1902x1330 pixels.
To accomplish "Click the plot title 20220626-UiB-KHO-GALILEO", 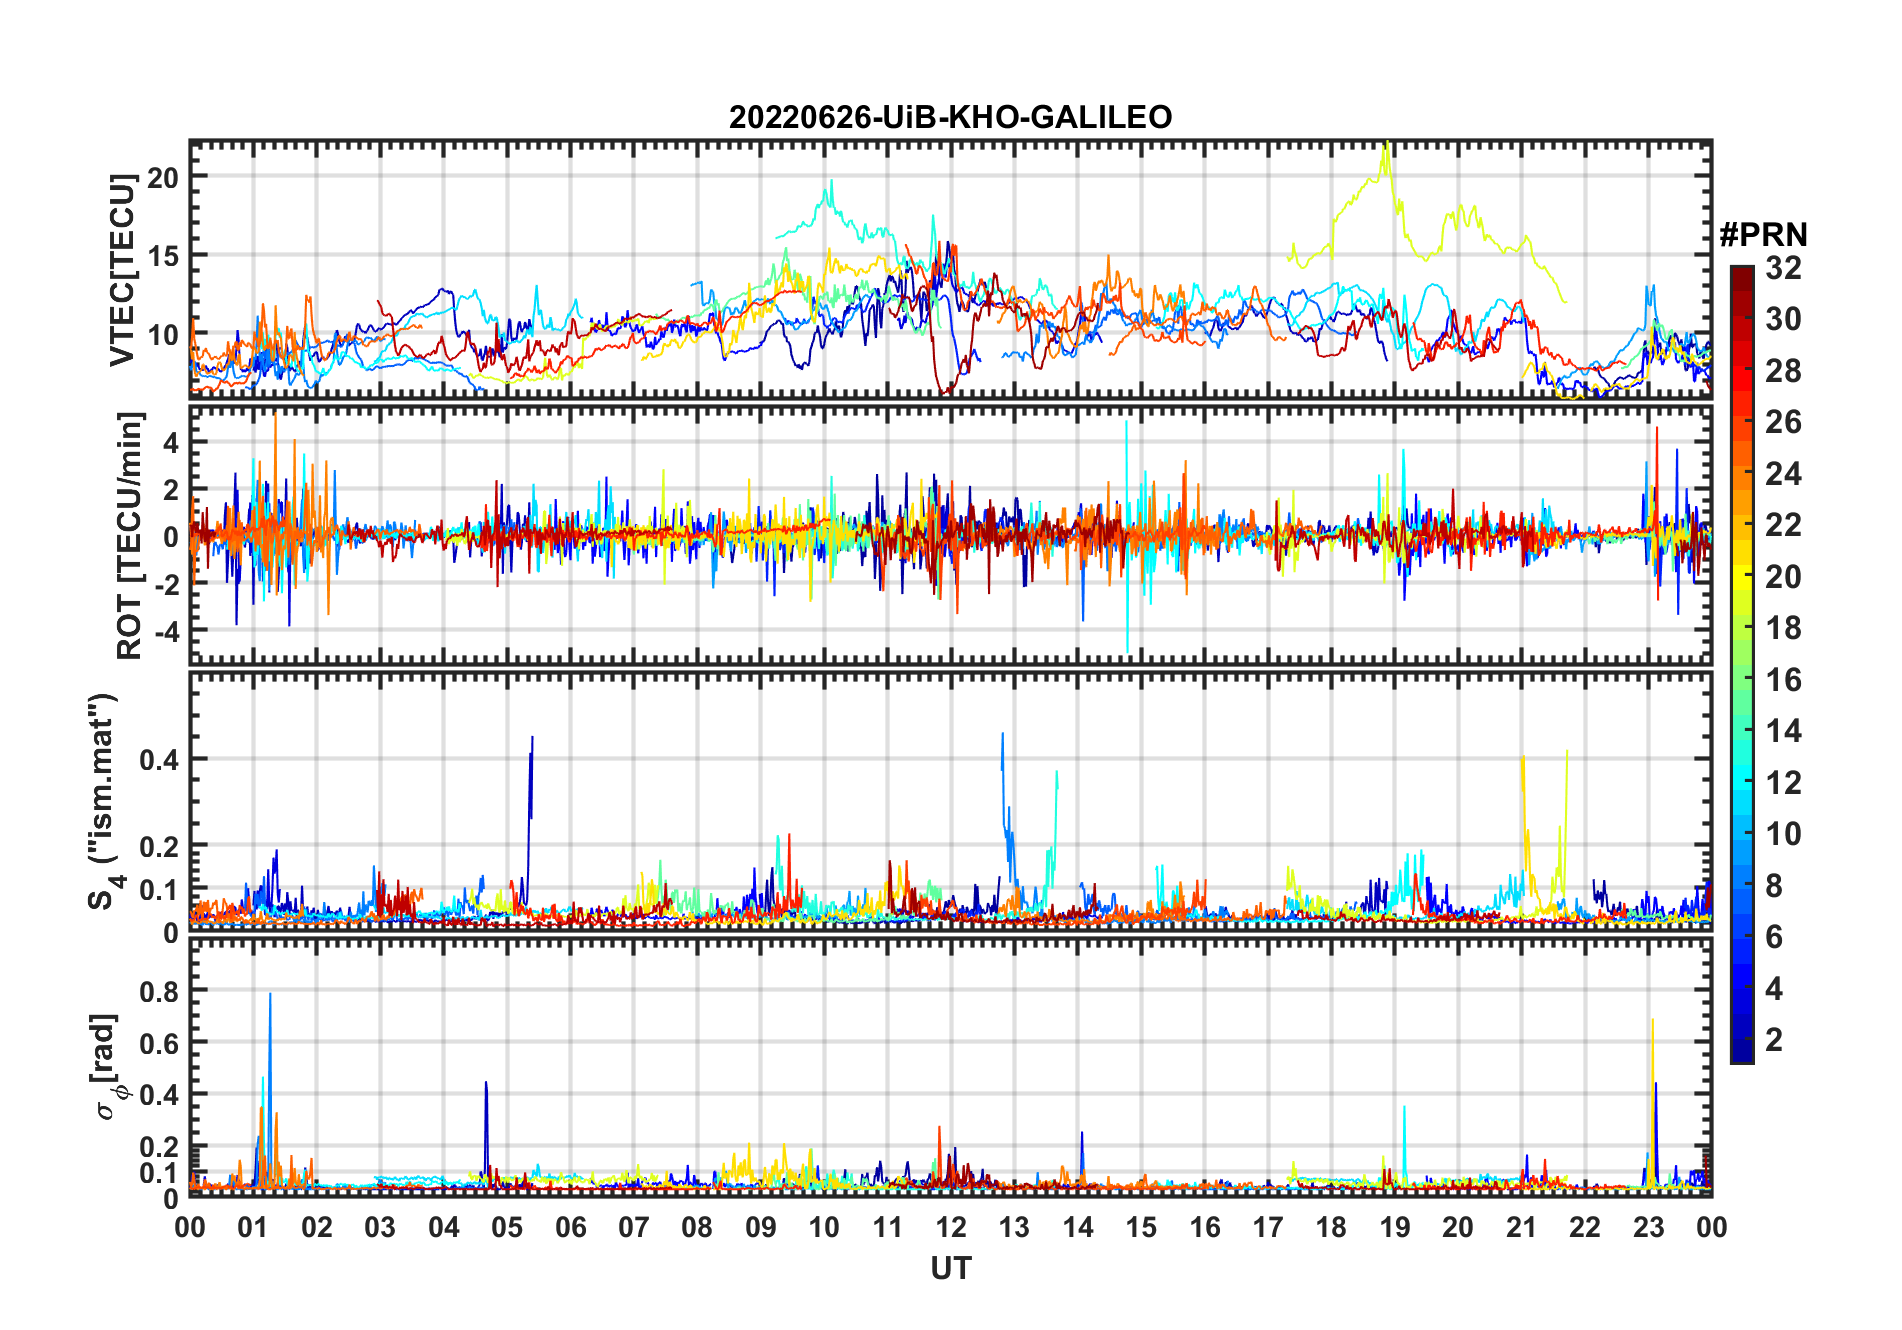I will (950, 117).
